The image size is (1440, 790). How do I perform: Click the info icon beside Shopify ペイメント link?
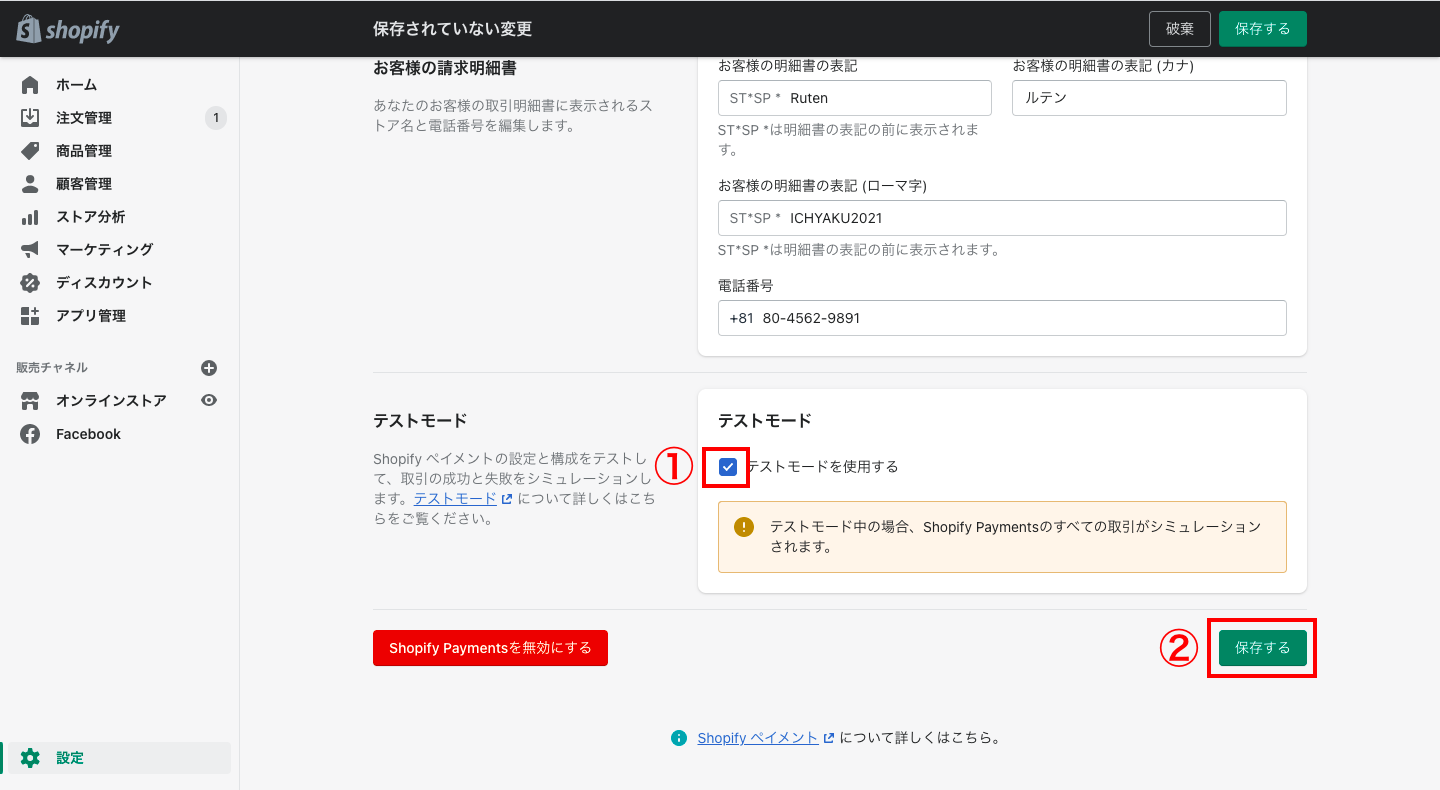tap(679, 738)
